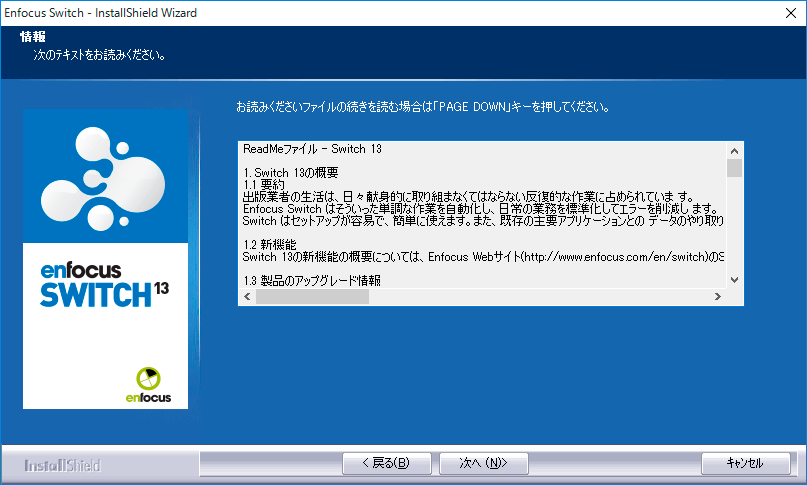
Task: Click the '1. Switch 13の概要' line
Action: (x=291, y=173)
